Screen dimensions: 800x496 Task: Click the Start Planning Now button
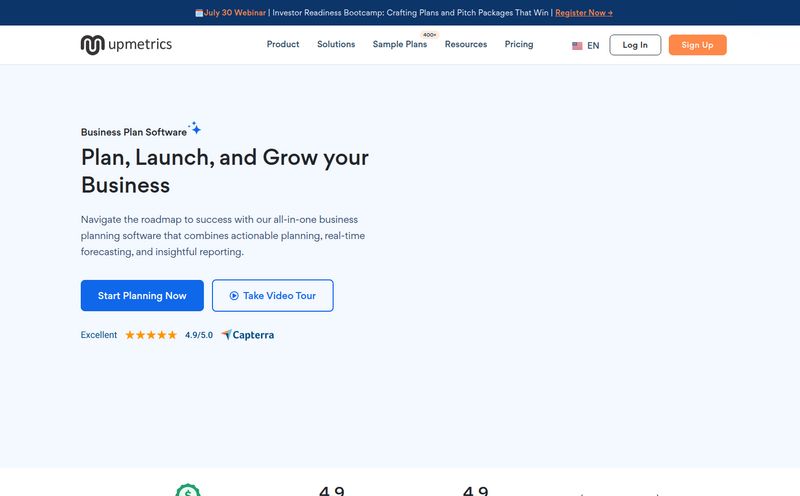pyautogui.click(x=142, y=295)
